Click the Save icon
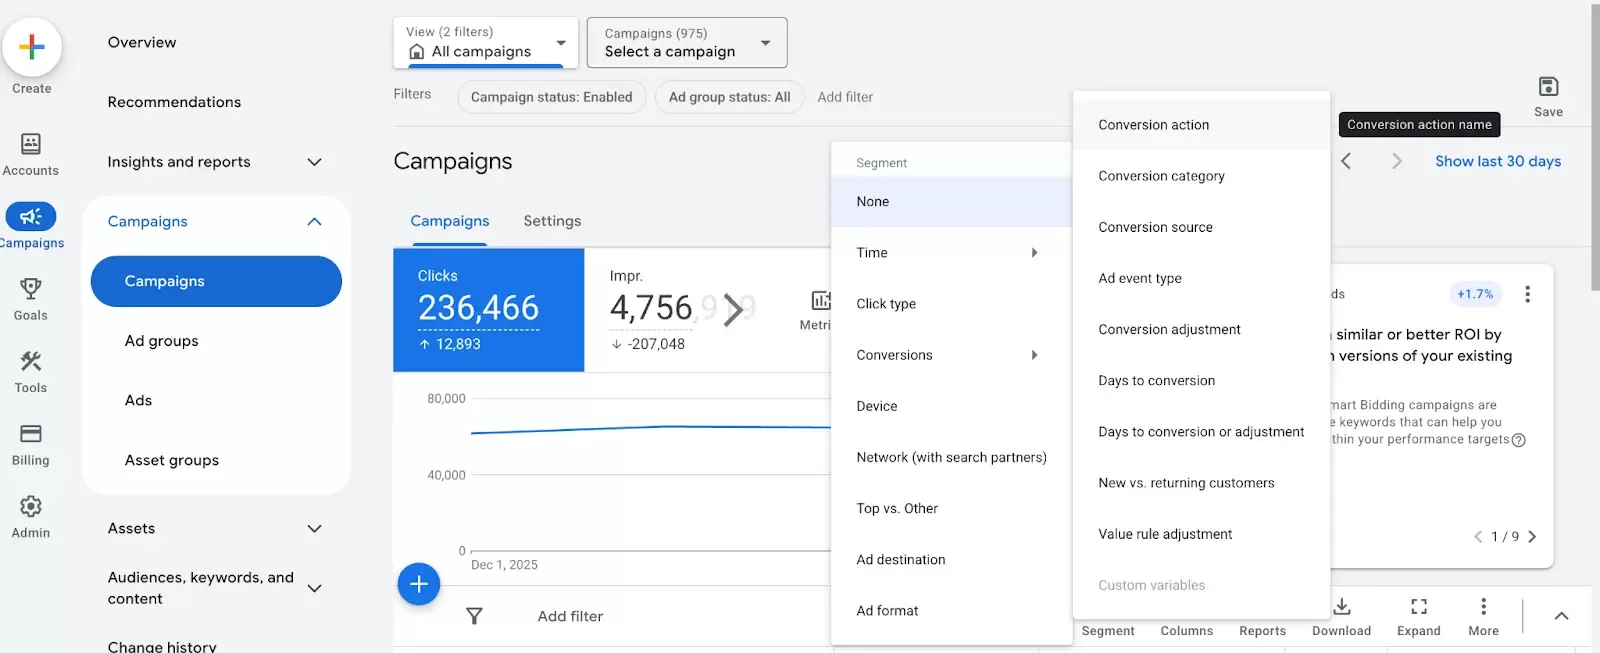 tap(1548, 87)
